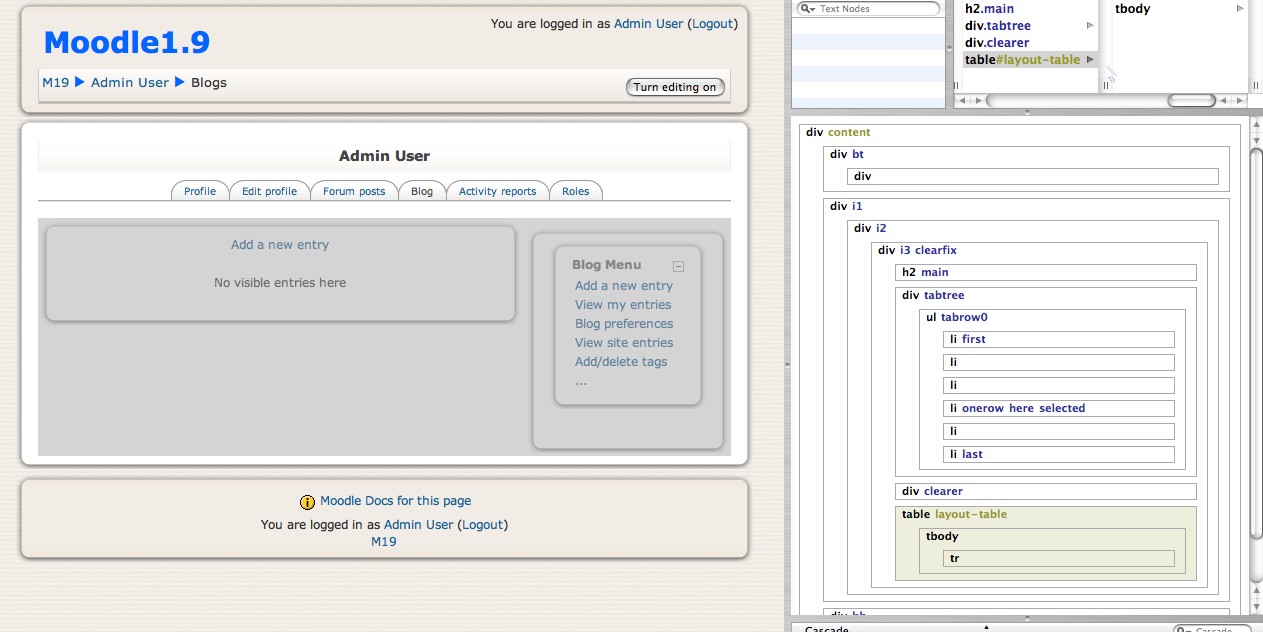This screenshot has height=632, width=1263.
Task: Open Admin User link in header login info
Action: [648, 23]
